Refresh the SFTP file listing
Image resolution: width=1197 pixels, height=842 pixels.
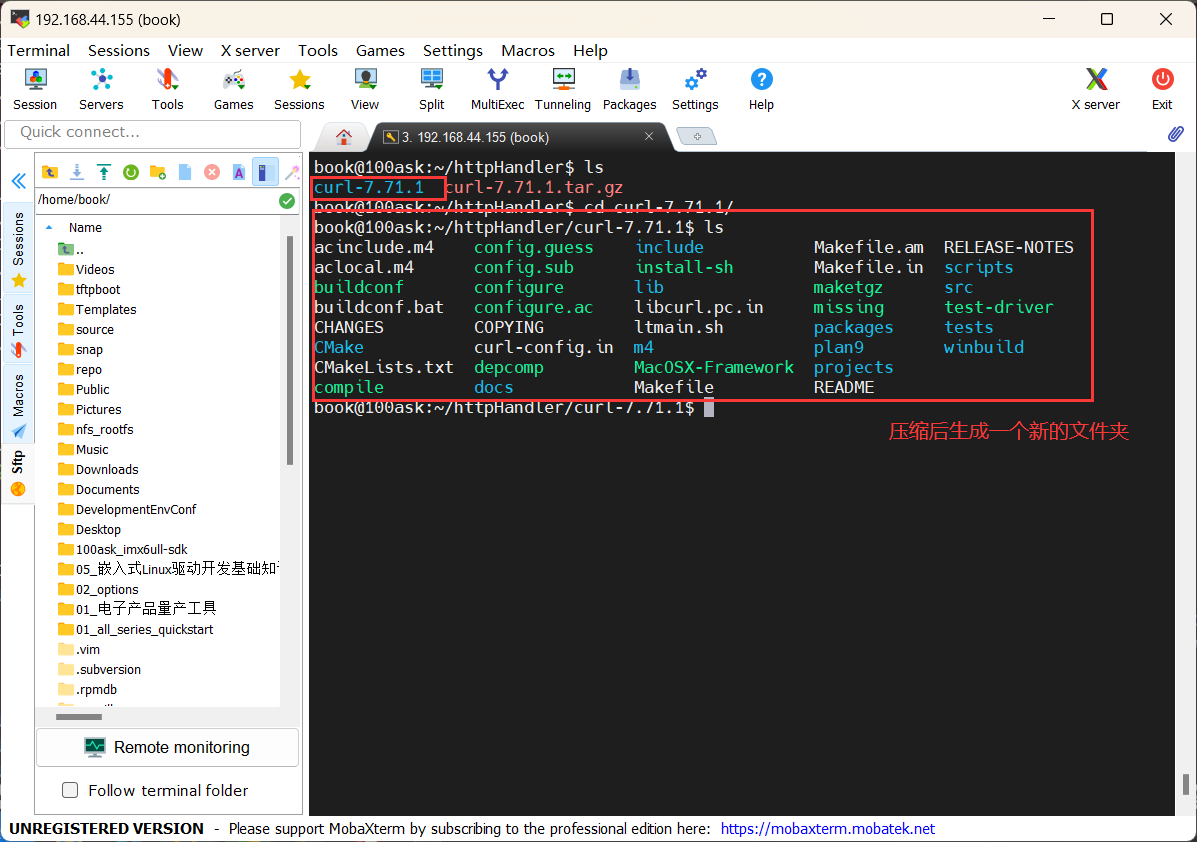[x=131, y=171]
